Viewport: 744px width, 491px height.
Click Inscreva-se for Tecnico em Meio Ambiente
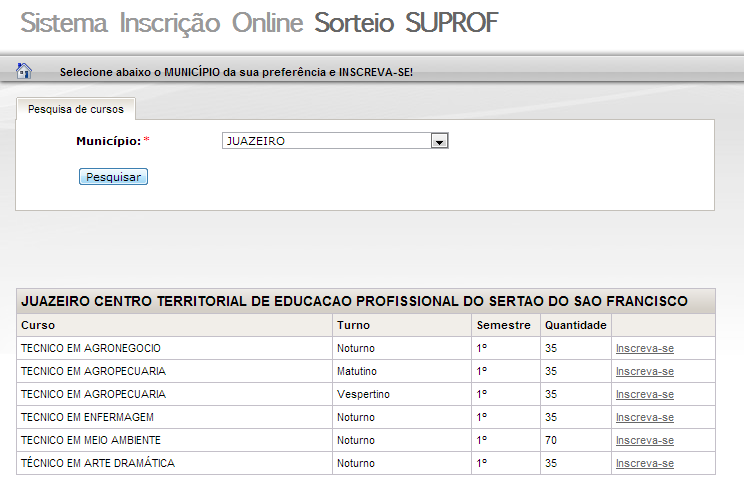[644, 440]
